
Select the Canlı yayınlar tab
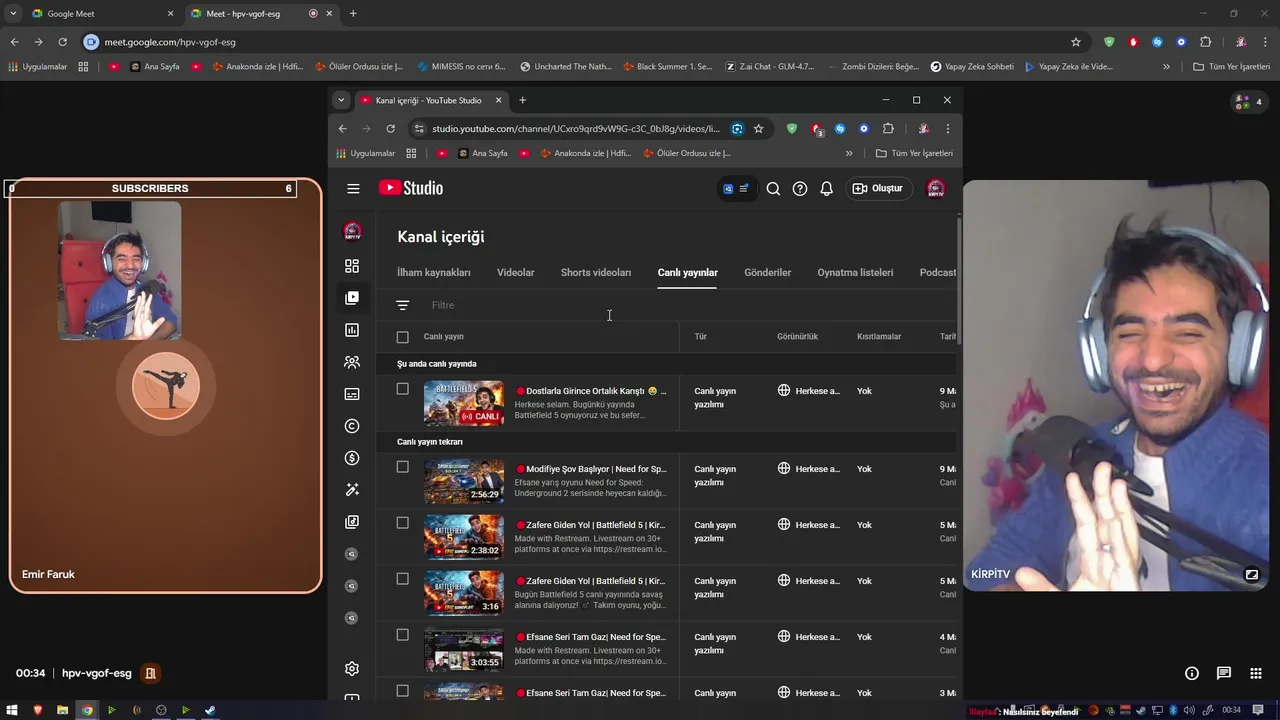click(x=688, y=272)
